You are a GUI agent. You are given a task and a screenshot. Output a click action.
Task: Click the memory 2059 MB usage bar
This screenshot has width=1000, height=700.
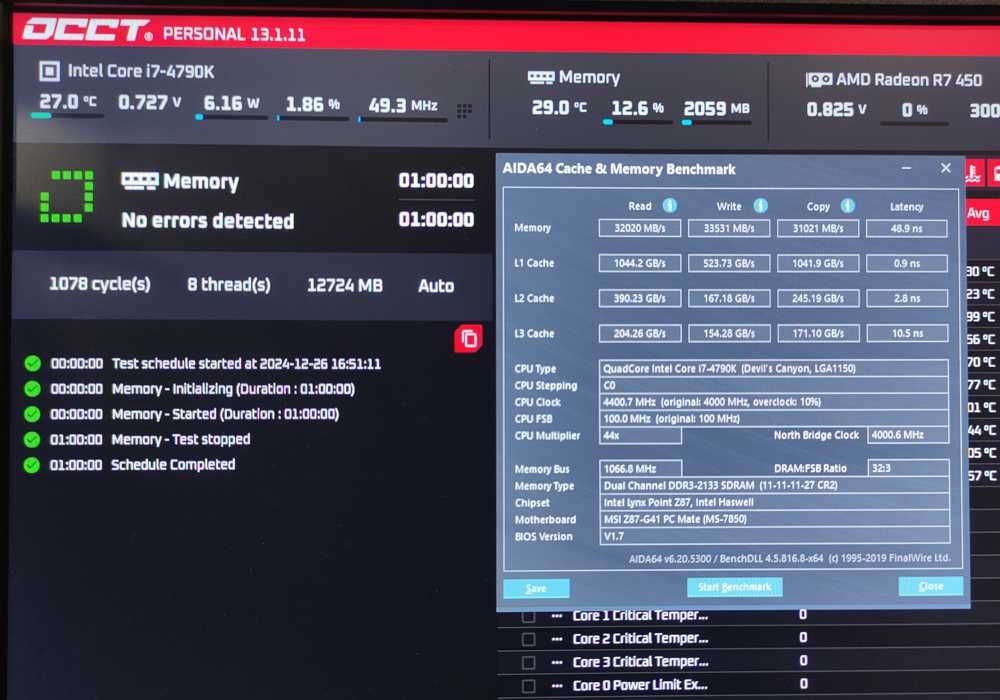click(717, 122)
